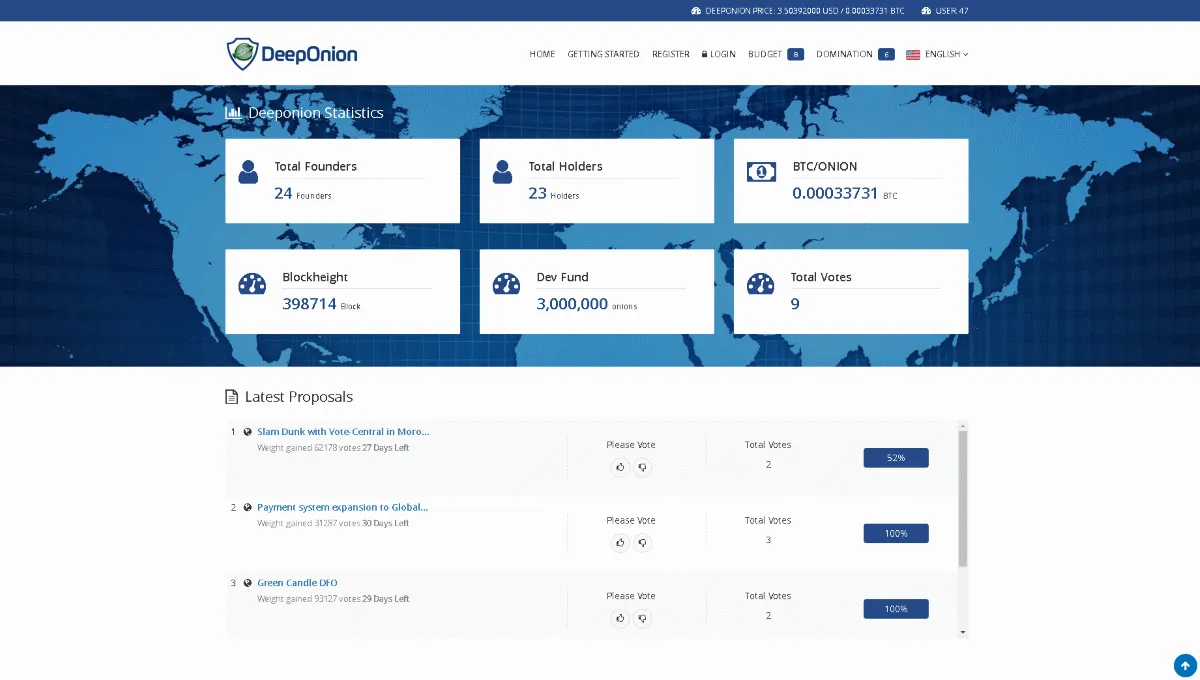Viewport: 1200px width, 680px height.
Task: Open the GETTING STARTED menu item
Action: click(603, 54)
